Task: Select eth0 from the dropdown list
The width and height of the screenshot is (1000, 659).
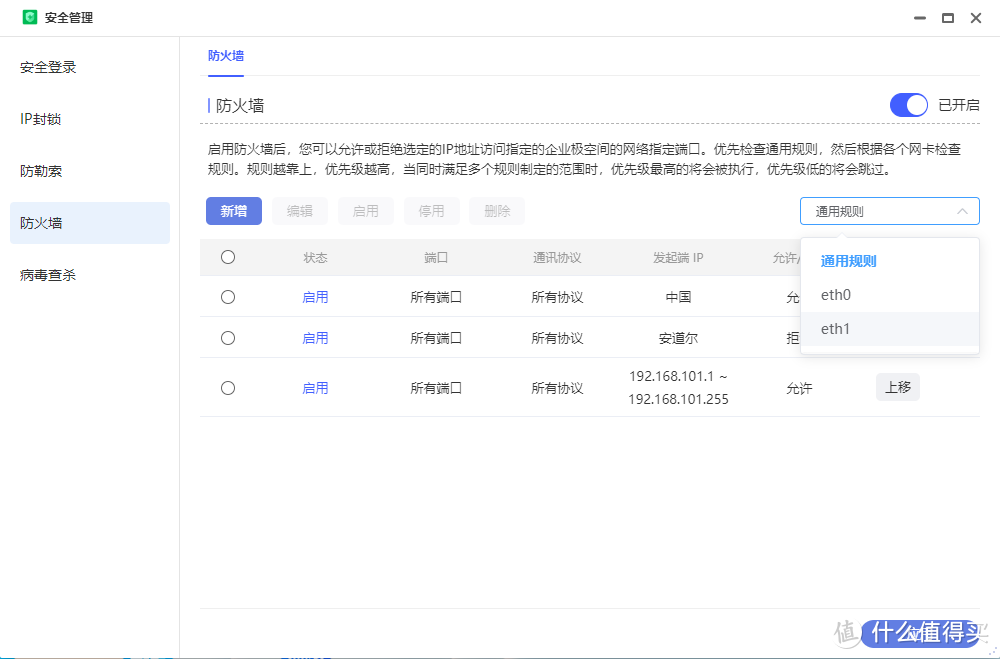Action: point(836,294)
